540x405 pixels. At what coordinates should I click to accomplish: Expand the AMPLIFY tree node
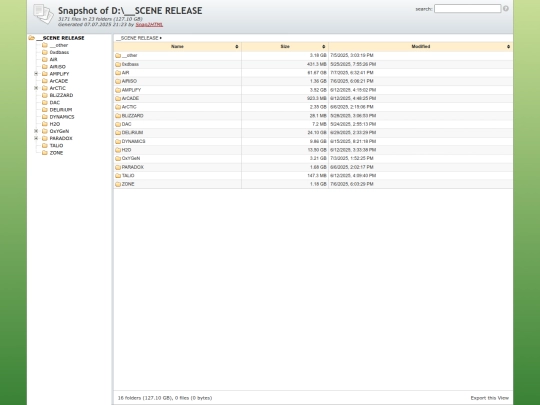click(36, 74)
